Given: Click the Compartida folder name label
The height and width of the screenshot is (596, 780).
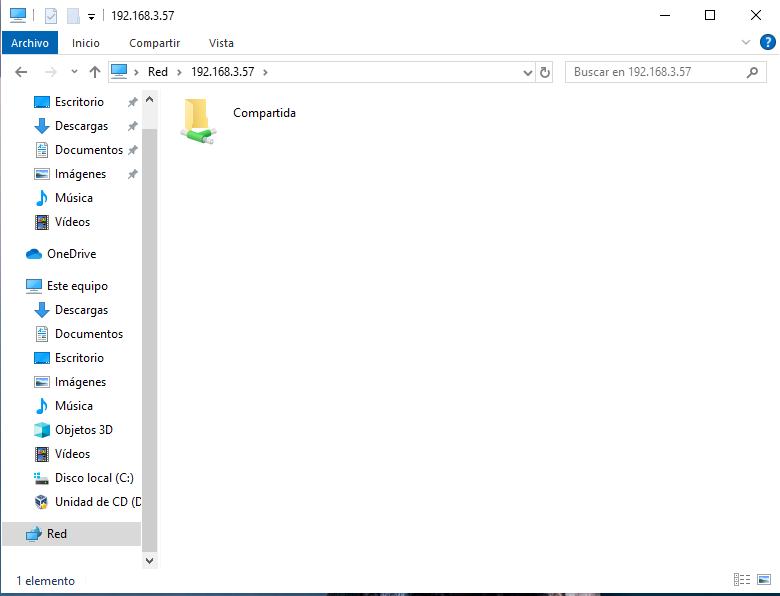Looking at the screenshot, I should click(264, 113).
